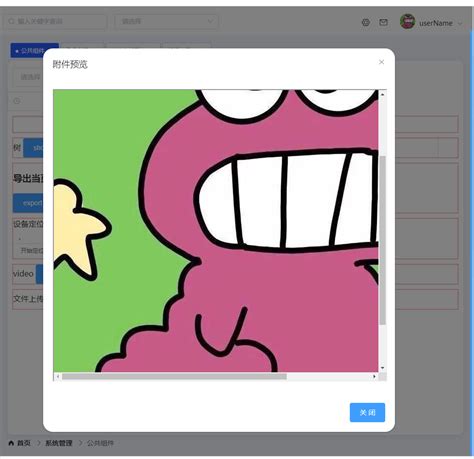Image resolution: width=474 pixels, height=459 pixels.
Task: Go to 系统管理 breadcrumb link
Action: click(x=59, y=443)
